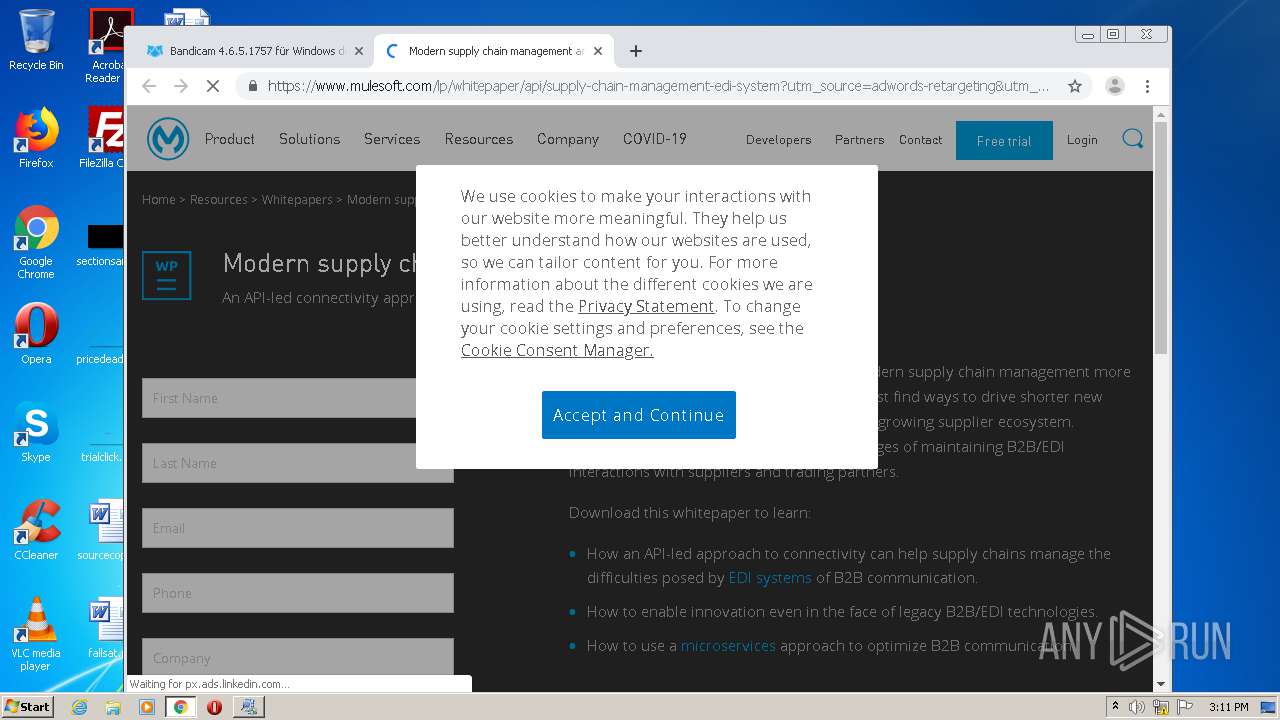The height and width of the screenshot is (720, 1280).
Task: Go to Resources breadcrumb
Action: click(x=219, y=200)
